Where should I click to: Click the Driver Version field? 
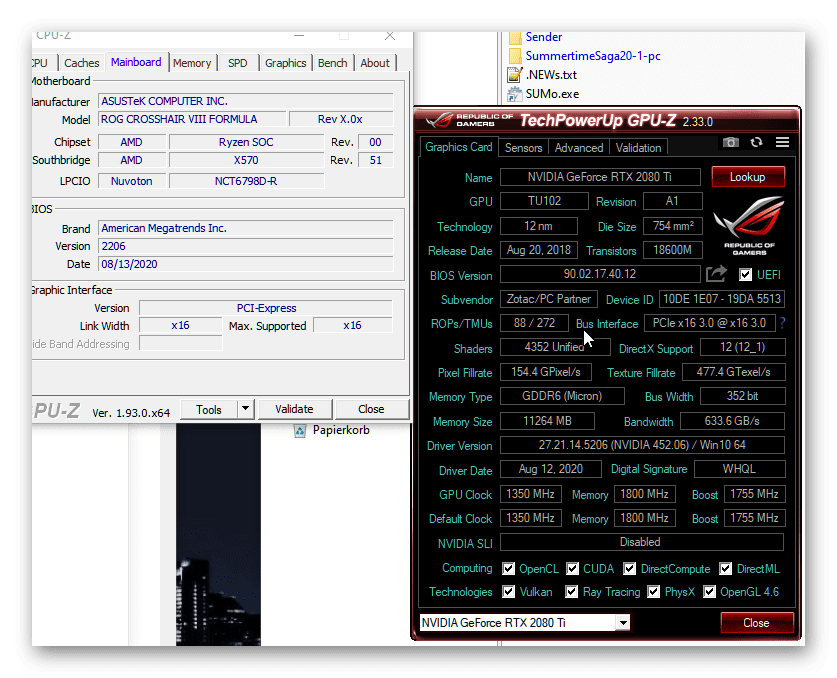pos(642,445)
